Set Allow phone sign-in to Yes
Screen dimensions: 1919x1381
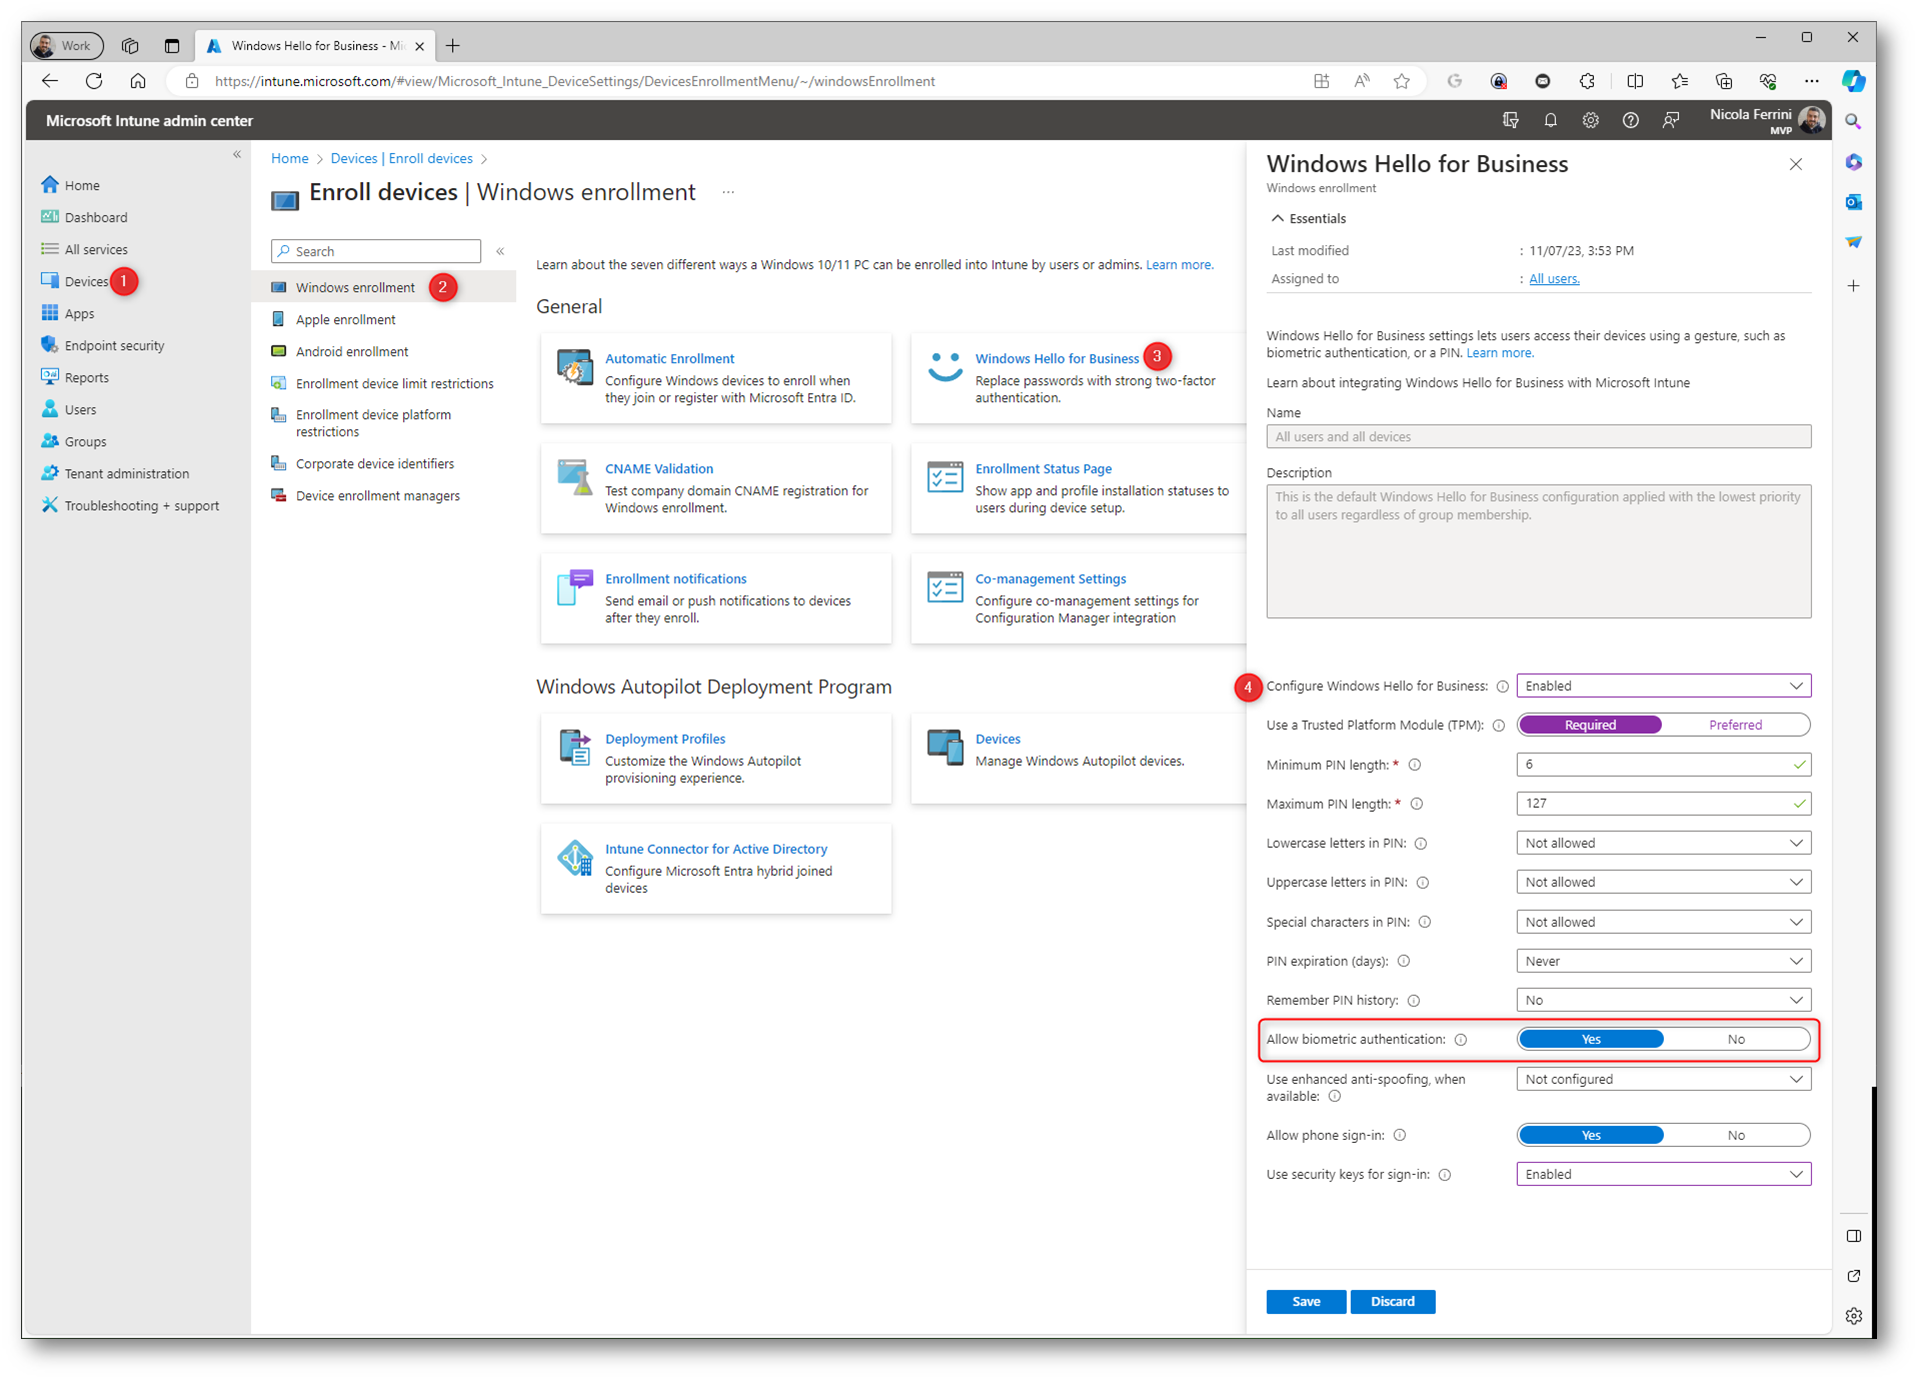click(x=1590, y=1135)
